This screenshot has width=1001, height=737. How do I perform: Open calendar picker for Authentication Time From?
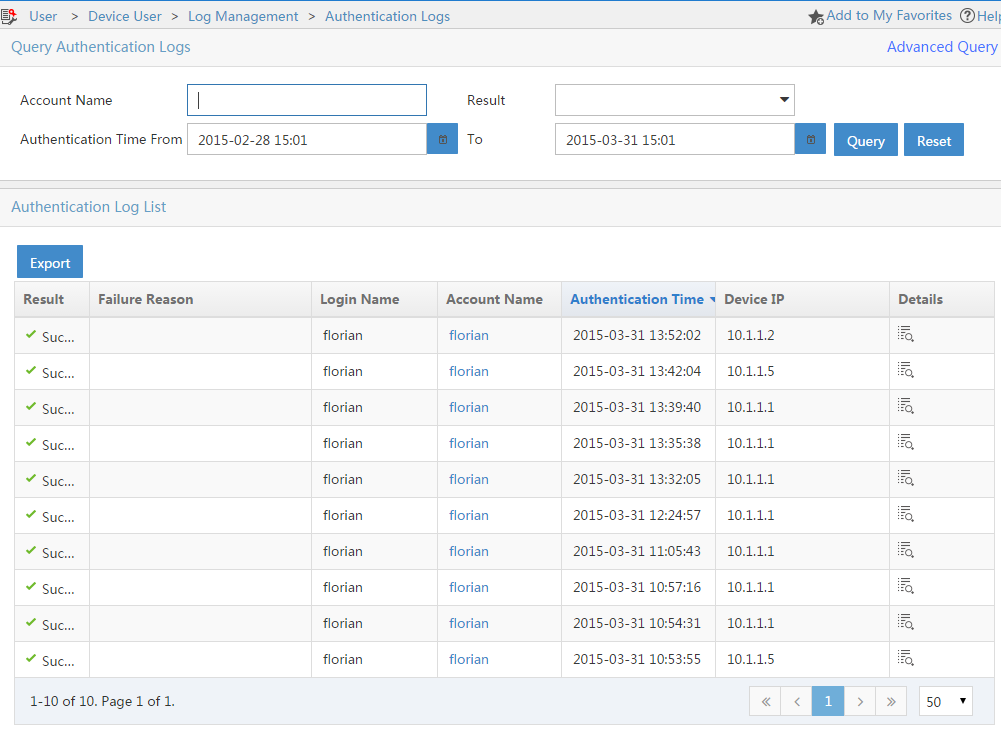(442, 139)
